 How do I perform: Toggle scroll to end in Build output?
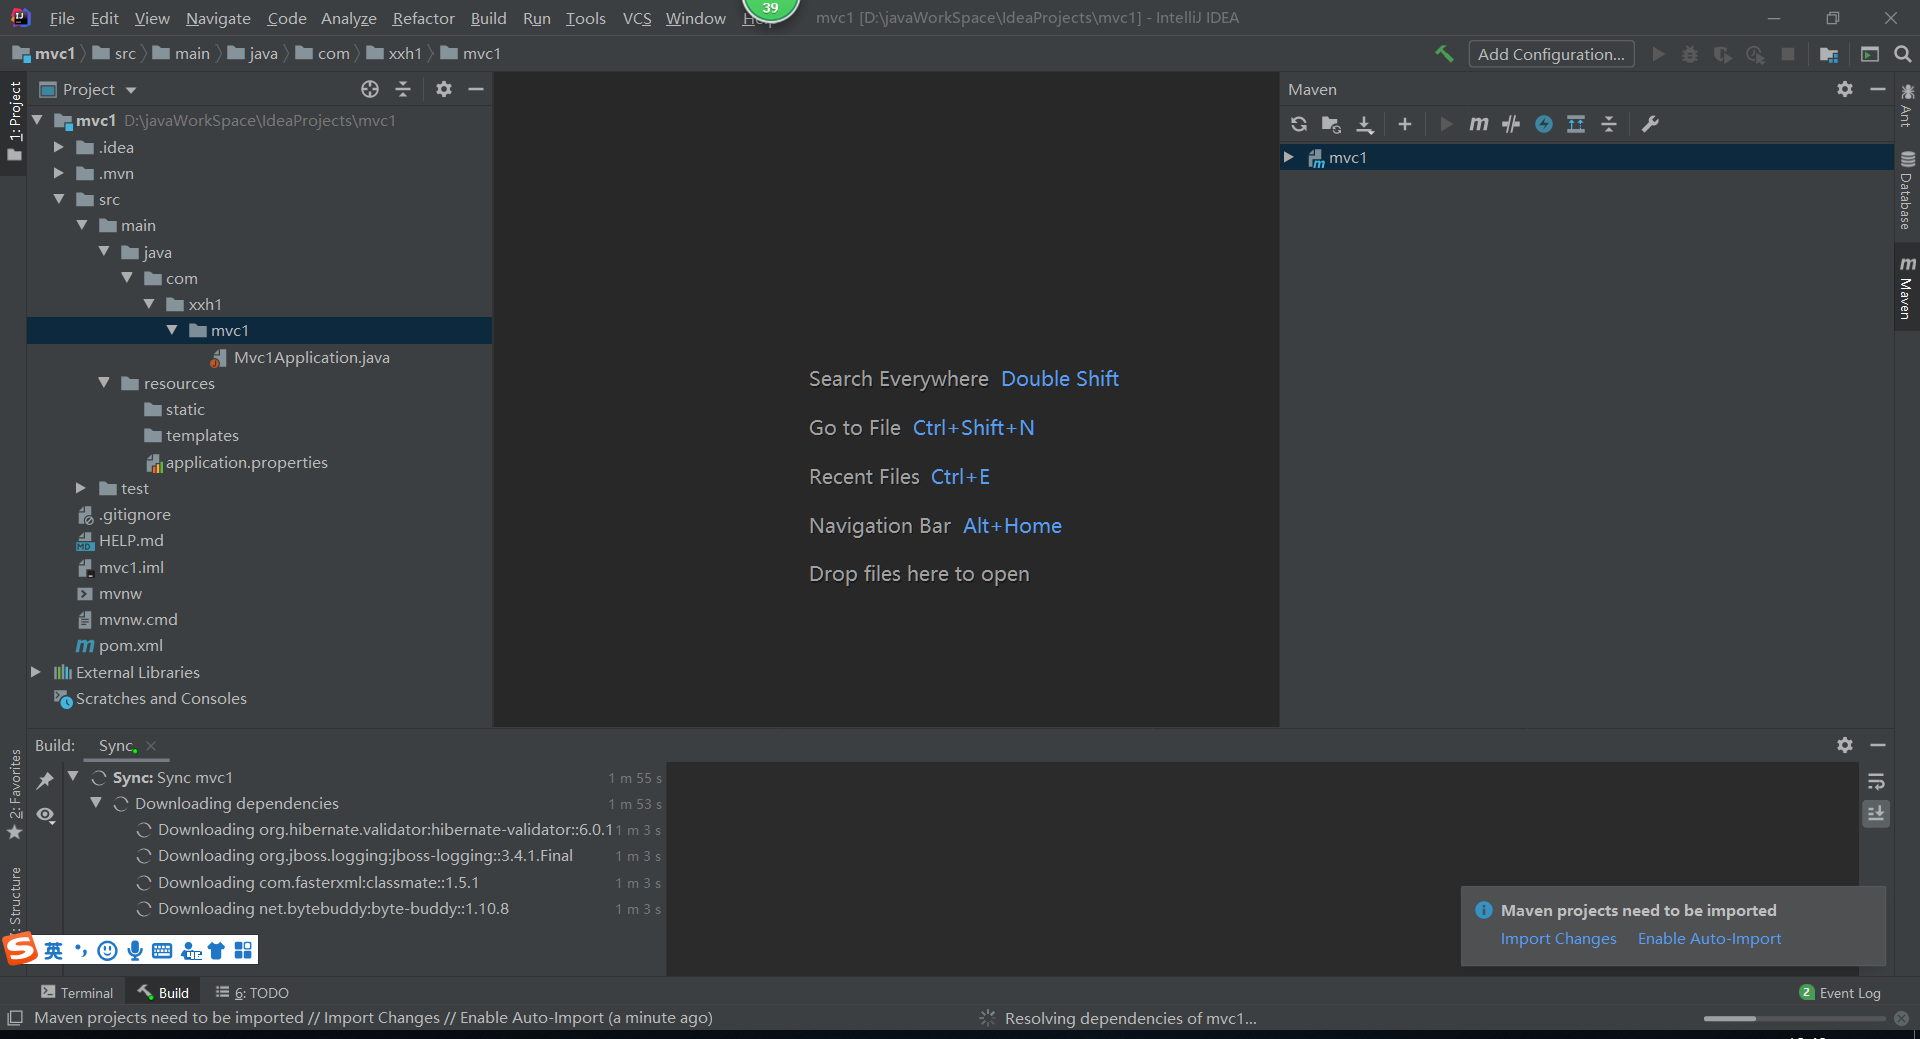pos(1876,814)
